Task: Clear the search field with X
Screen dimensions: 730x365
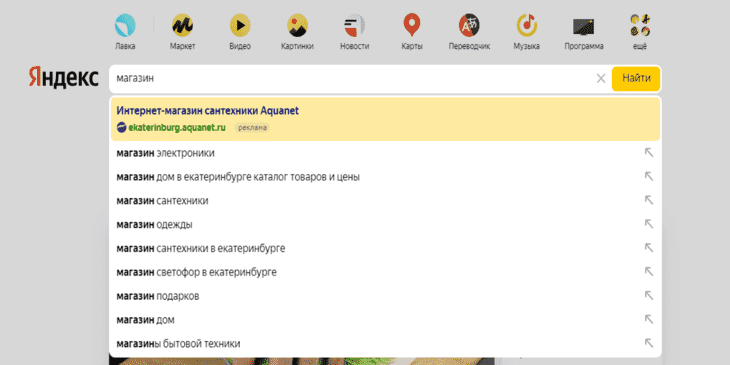Action: click(x=601, y=79)
